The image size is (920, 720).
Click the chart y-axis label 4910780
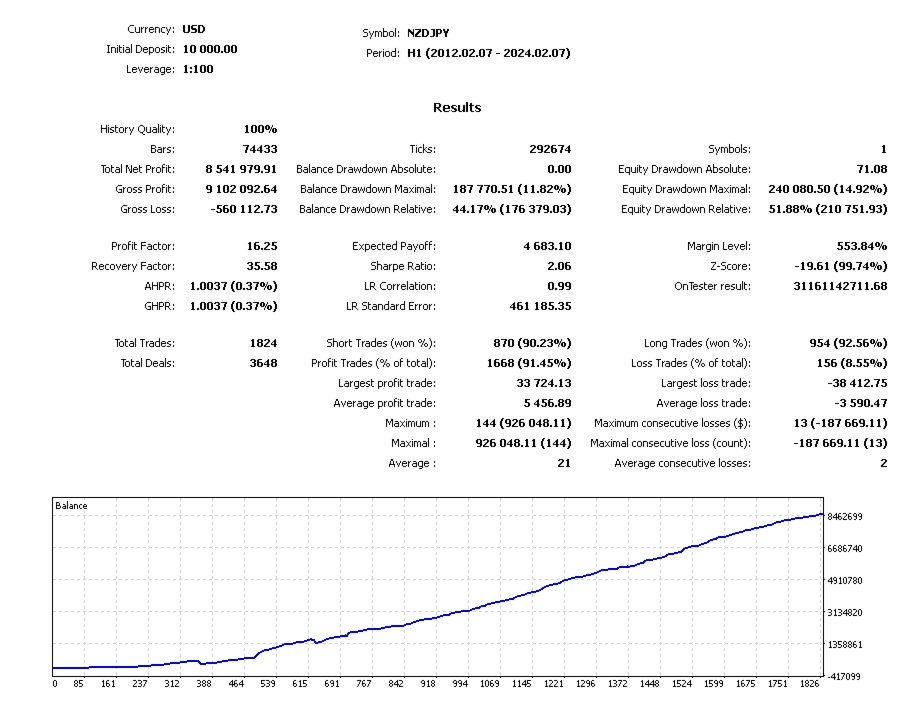pyautogui.click(x=845, y=580)
